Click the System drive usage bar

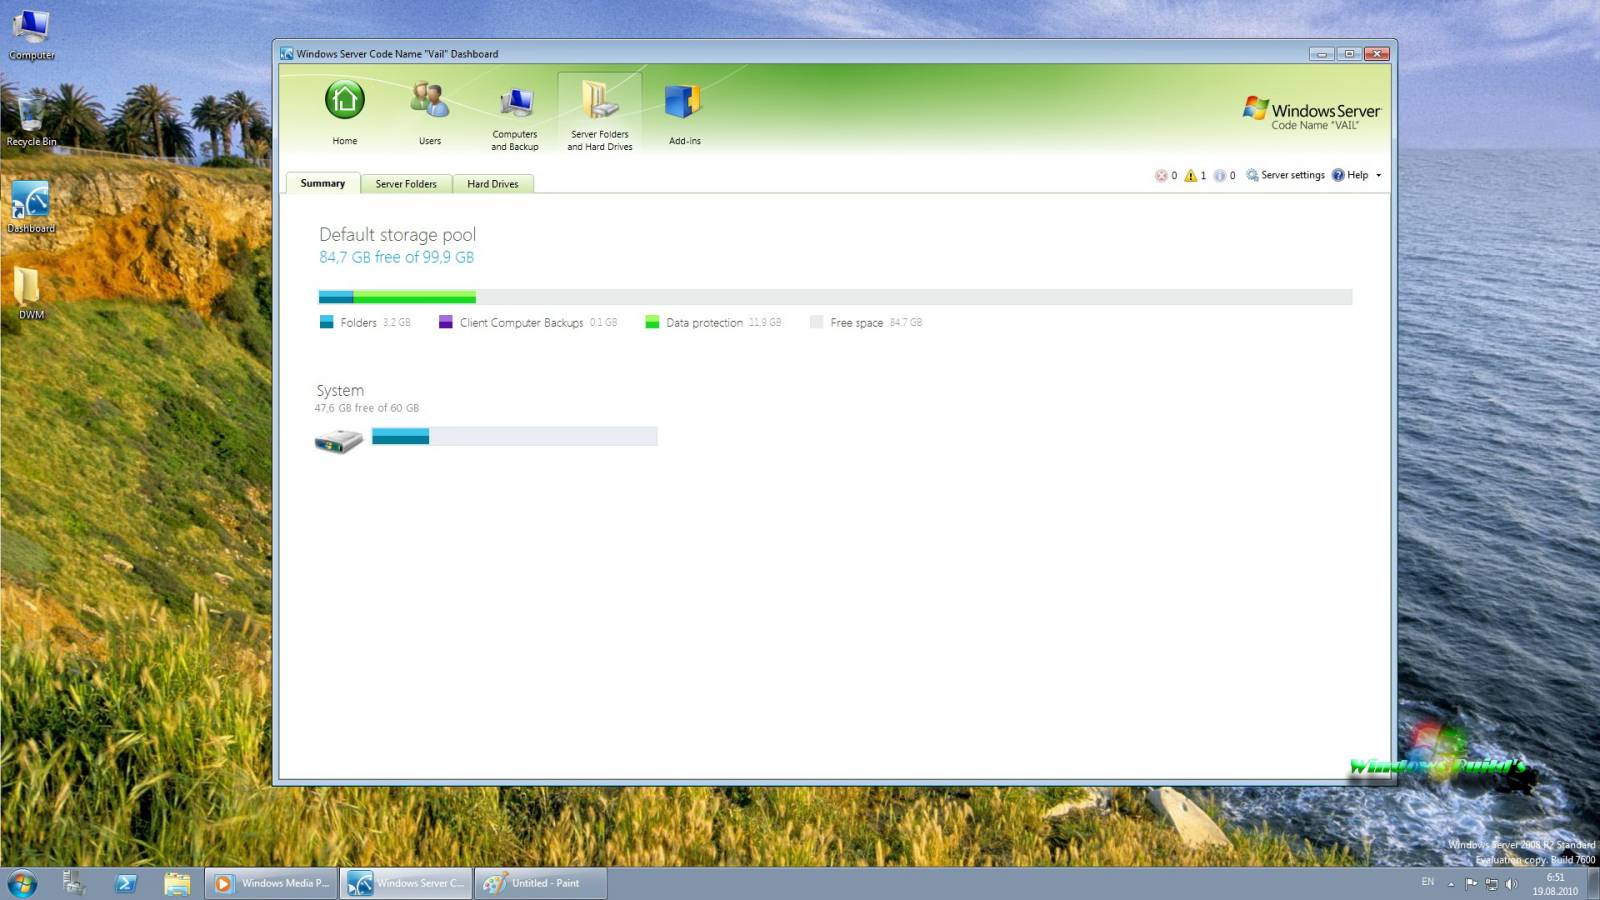514,436
